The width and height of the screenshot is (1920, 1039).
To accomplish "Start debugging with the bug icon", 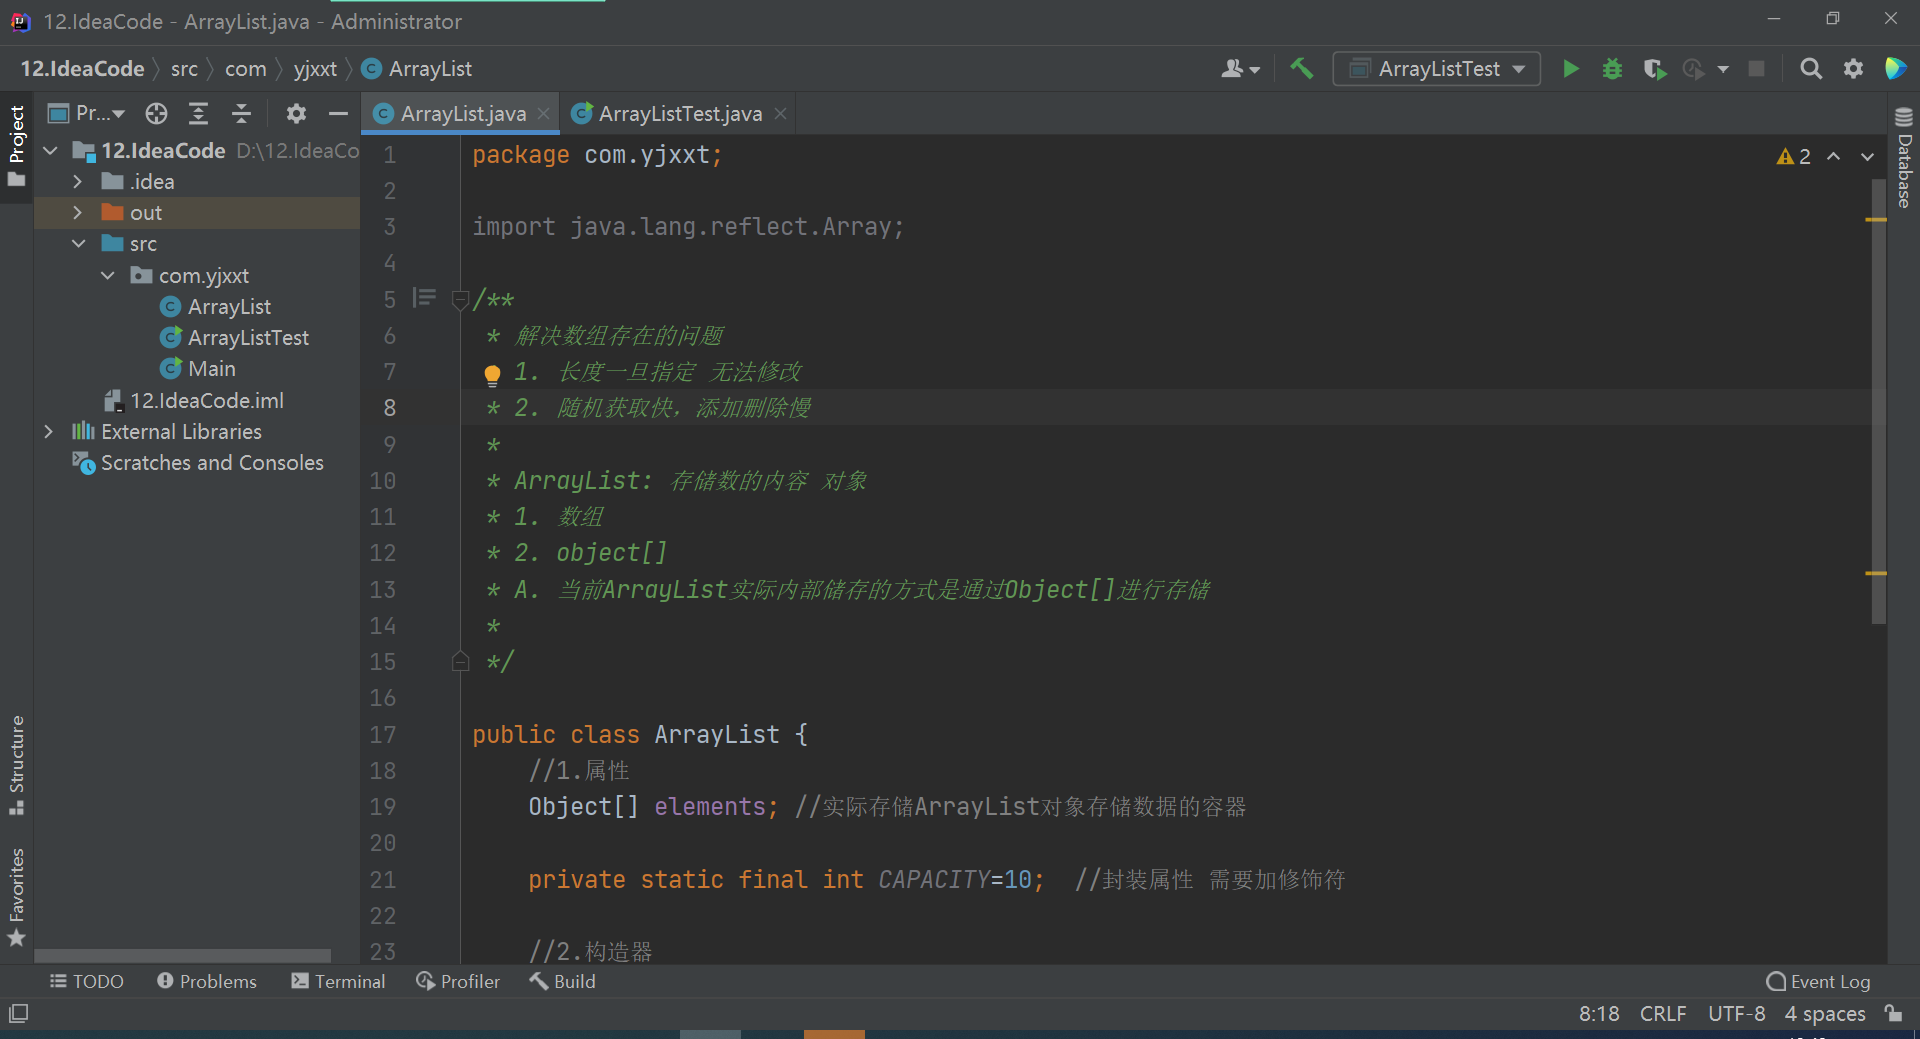I will 1612,69.
